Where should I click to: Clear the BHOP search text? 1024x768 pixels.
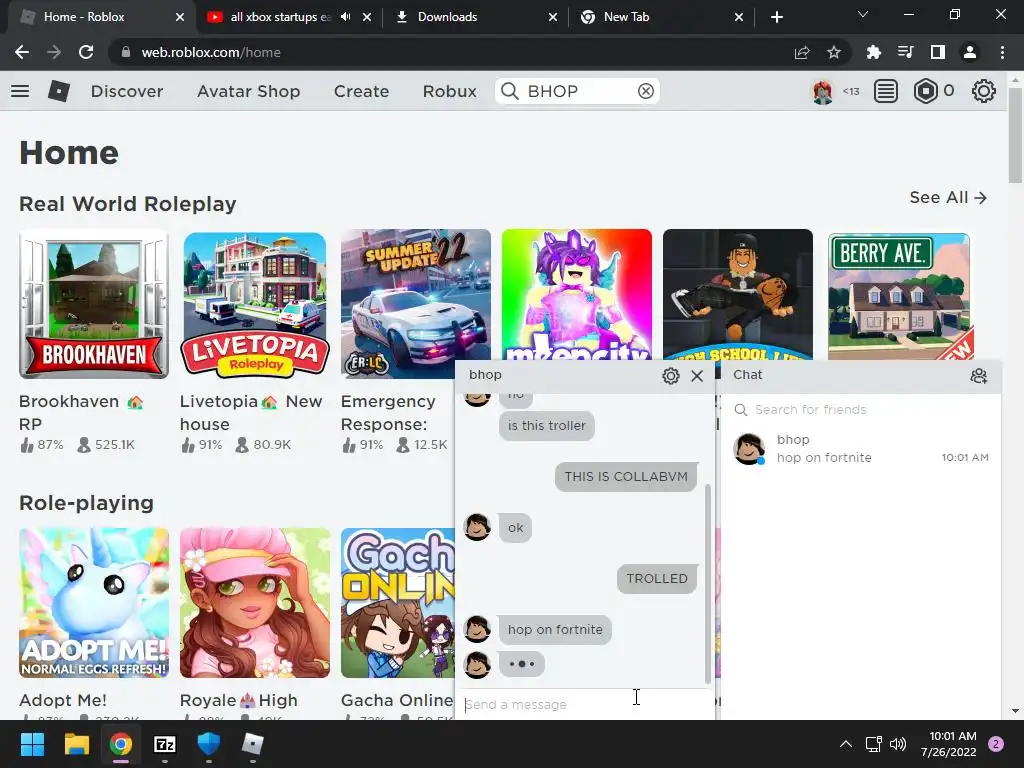tap(646, 91)
